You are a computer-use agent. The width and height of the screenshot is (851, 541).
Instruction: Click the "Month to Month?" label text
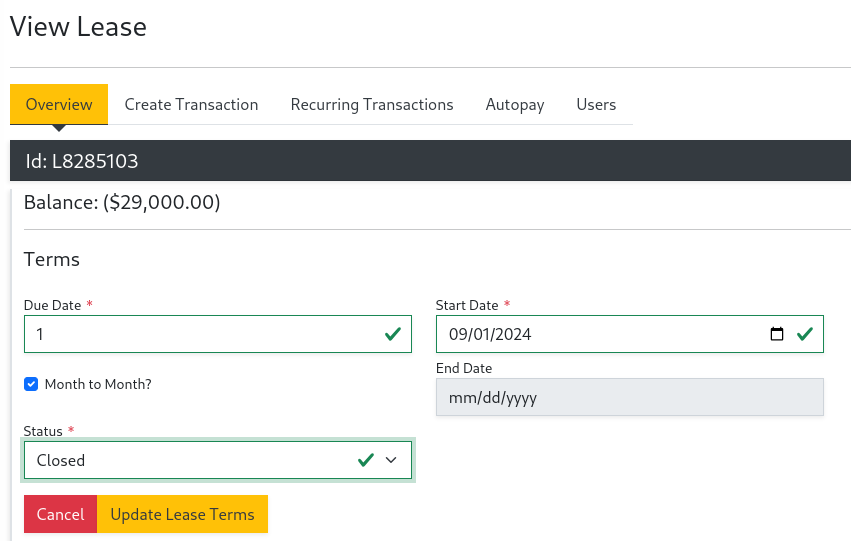coord(98,384)
